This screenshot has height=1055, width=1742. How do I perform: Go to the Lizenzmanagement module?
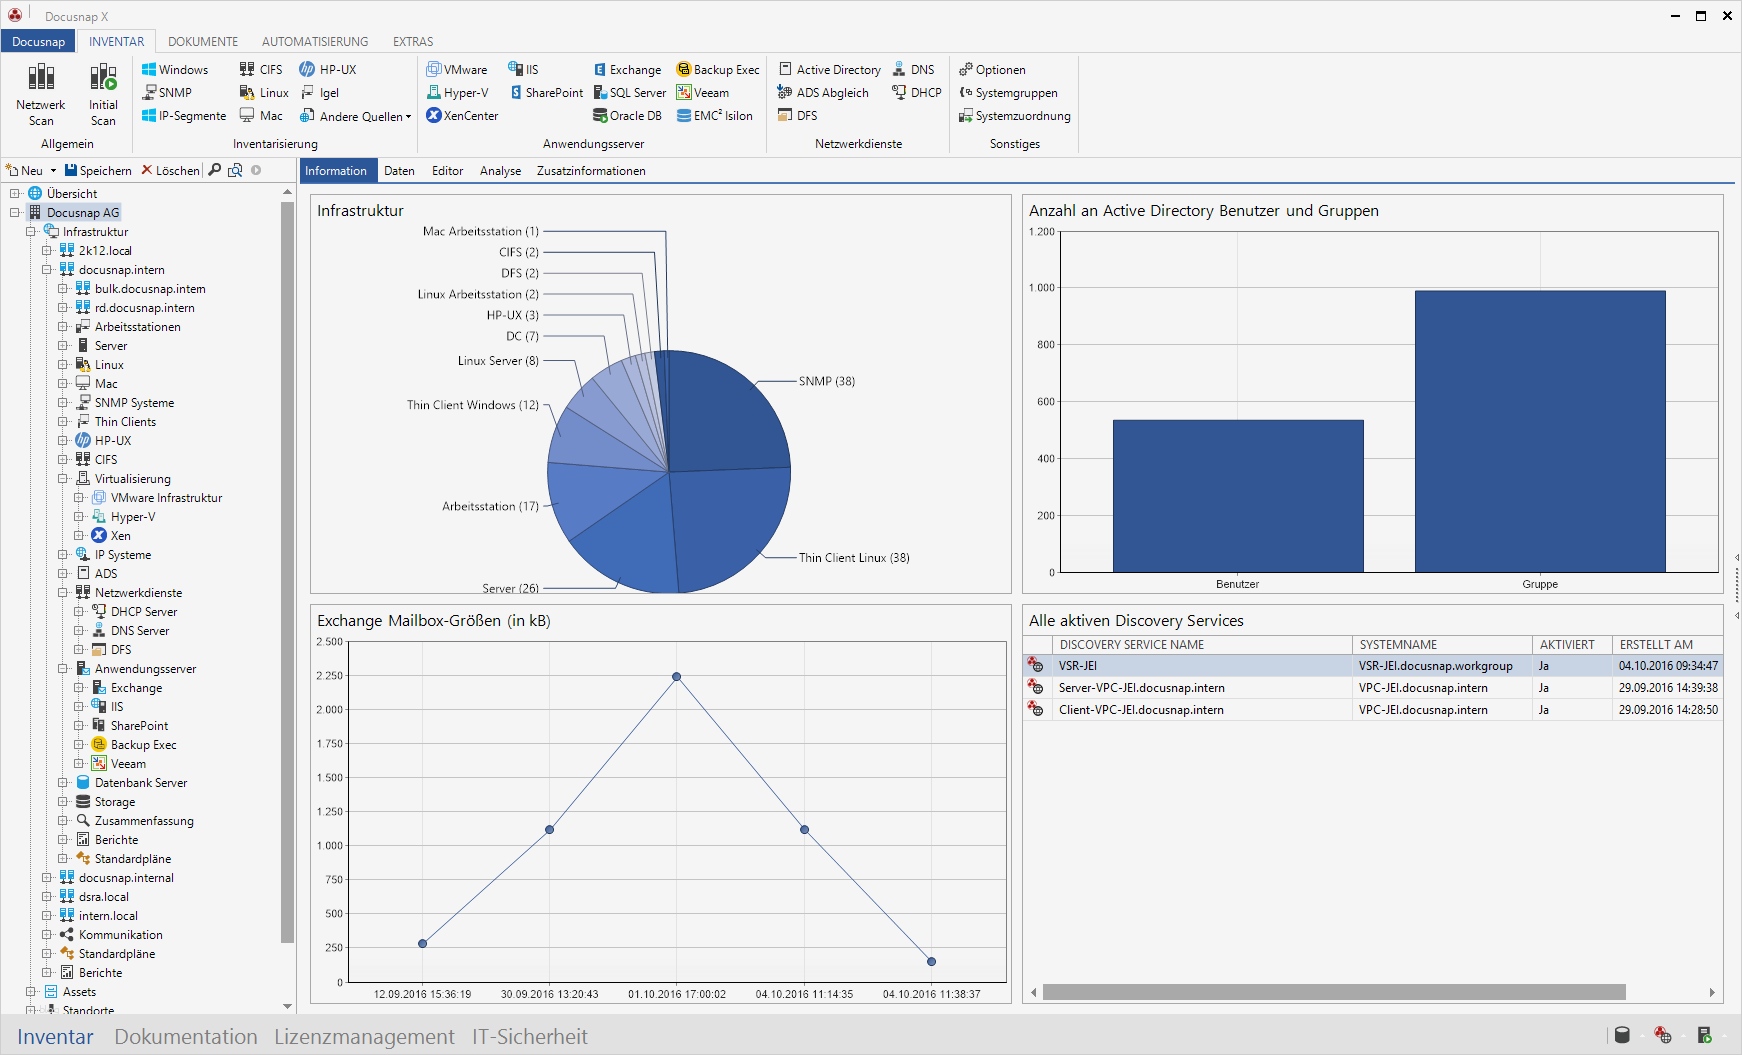pyautogui.click(x=364, y=1037)
